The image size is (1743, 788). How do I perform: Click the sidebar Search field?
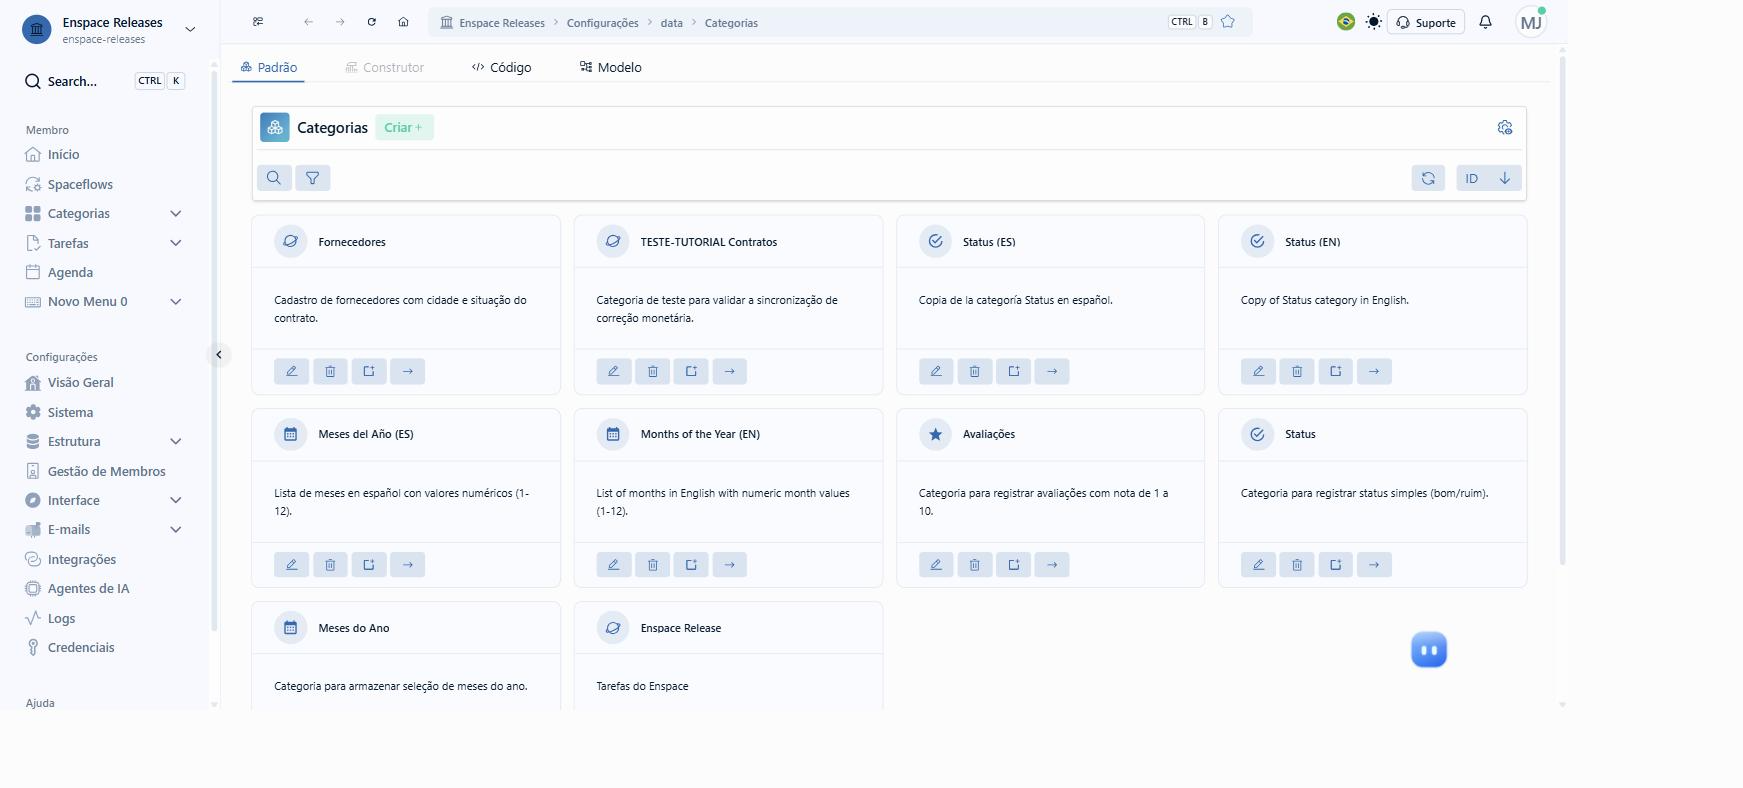point(105,81)
